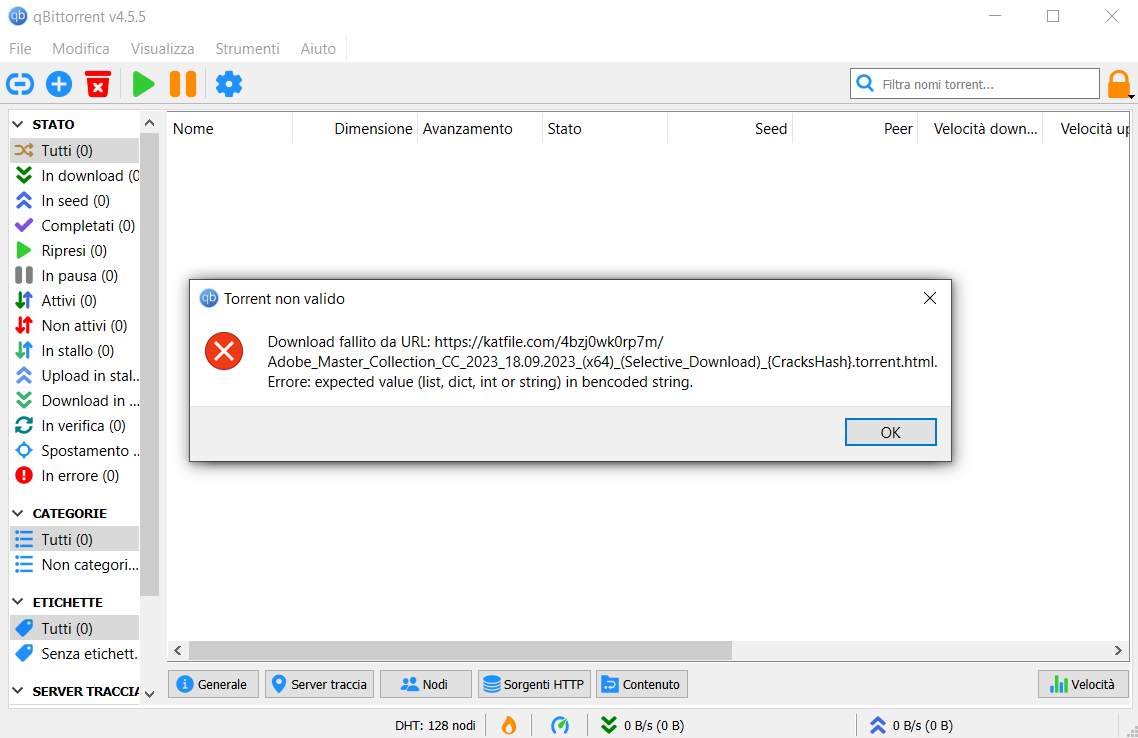This screenshot has height=738, width=1138.
Task: Click the horizontal scrollbar thumb in torrent list
Action: (x=460, y=650)
